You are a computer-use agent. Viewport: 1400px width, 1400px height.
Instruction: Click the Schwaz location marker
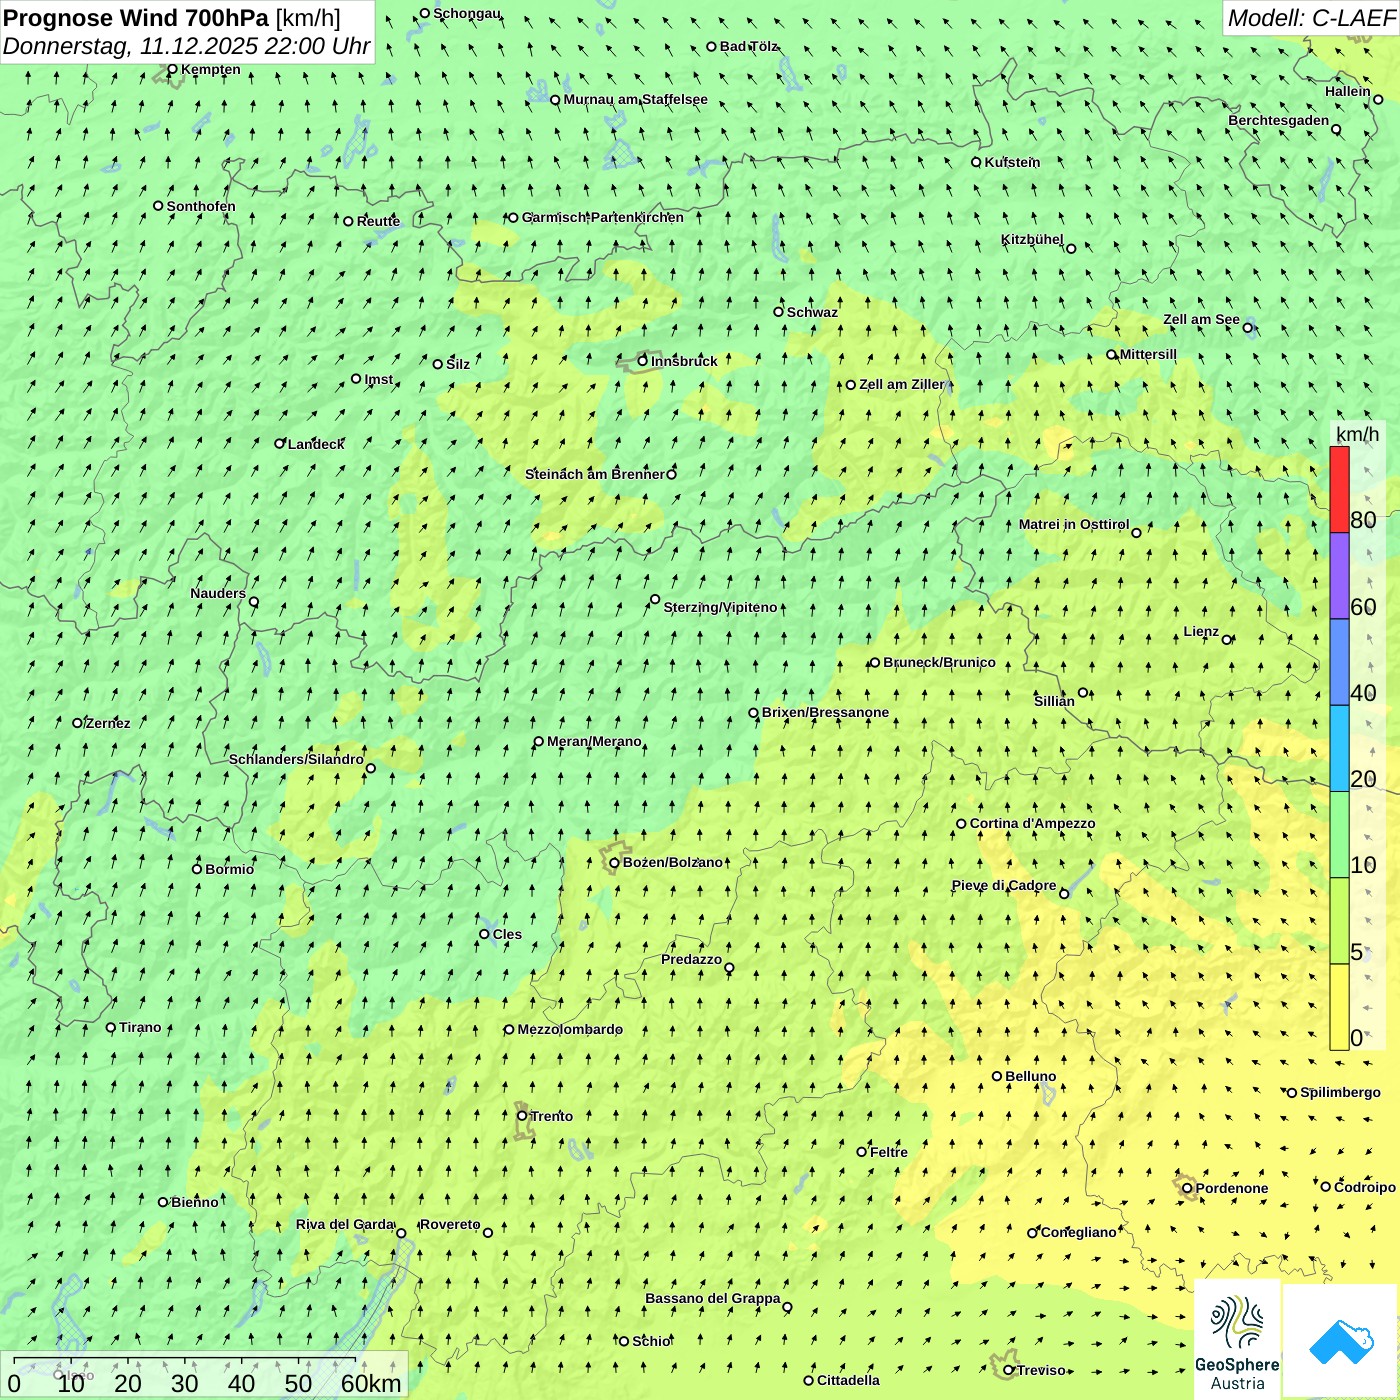778,312
